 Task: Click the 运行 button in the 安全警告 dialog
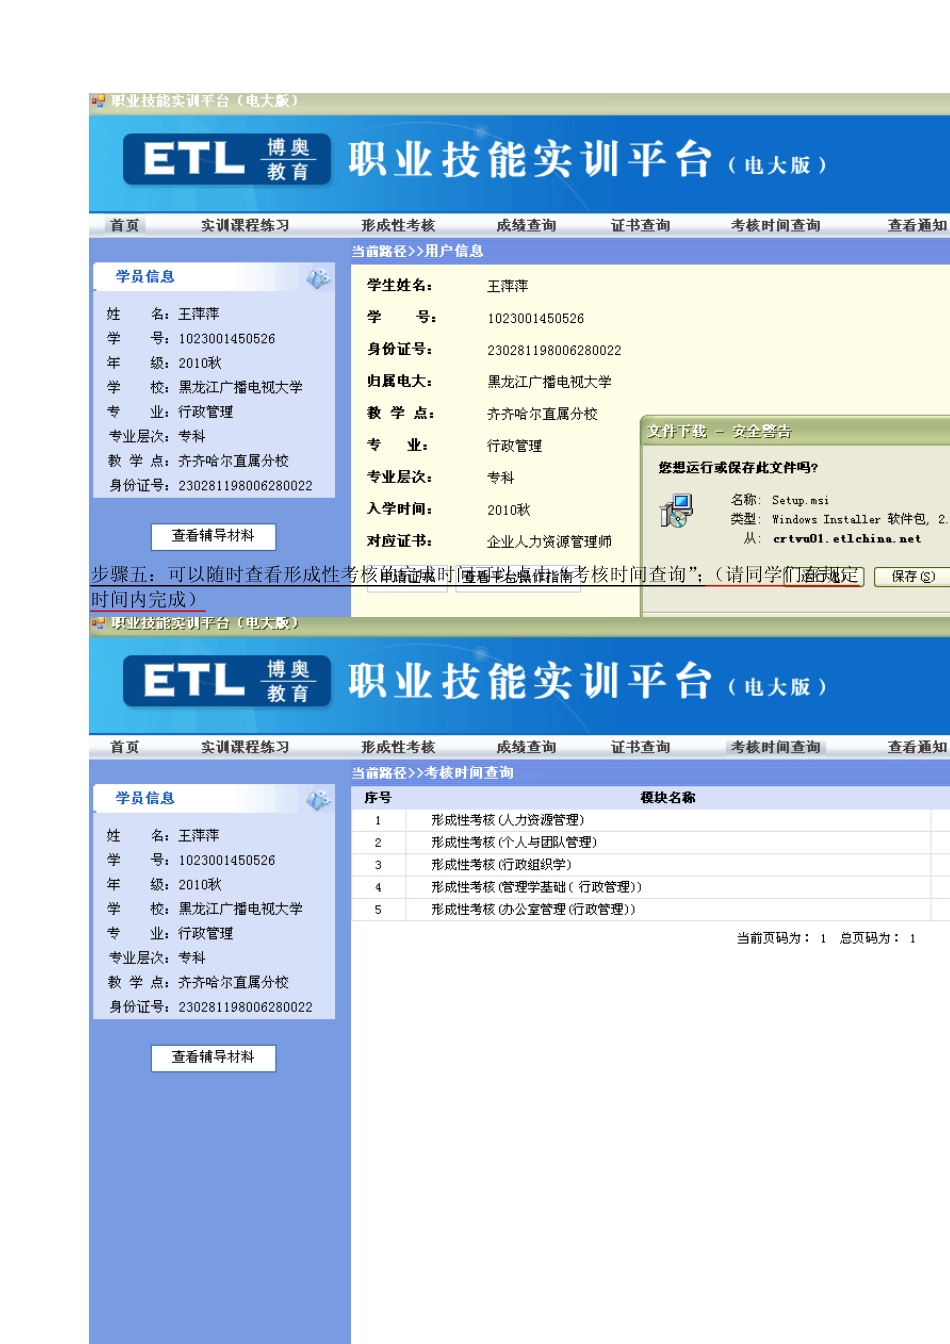pyautogui.click(x=823, y=576)
